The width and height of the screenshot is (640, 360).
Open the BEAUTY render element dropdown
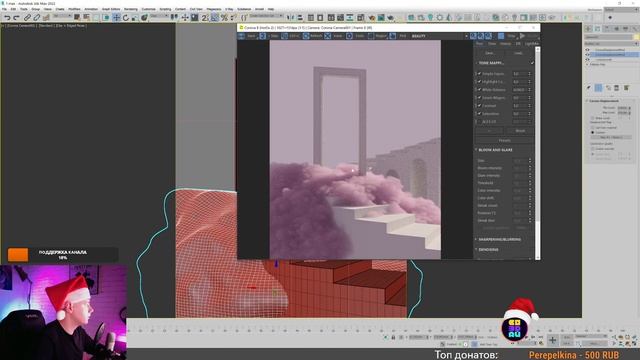pyautogui.click(x=439, y=36)
